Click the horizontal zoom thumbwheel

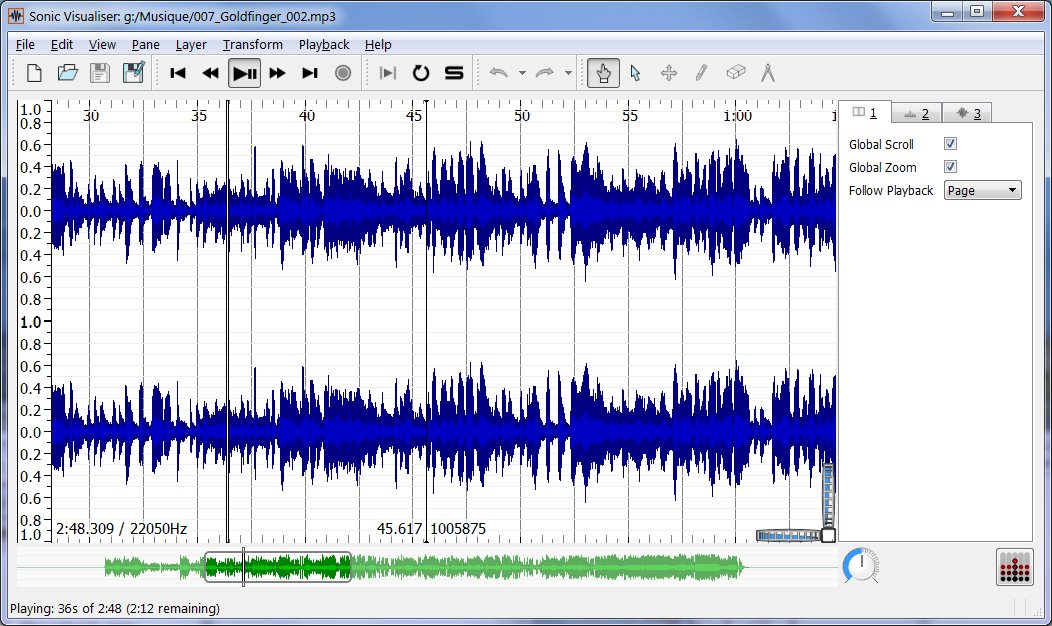(x=788, y=535)
